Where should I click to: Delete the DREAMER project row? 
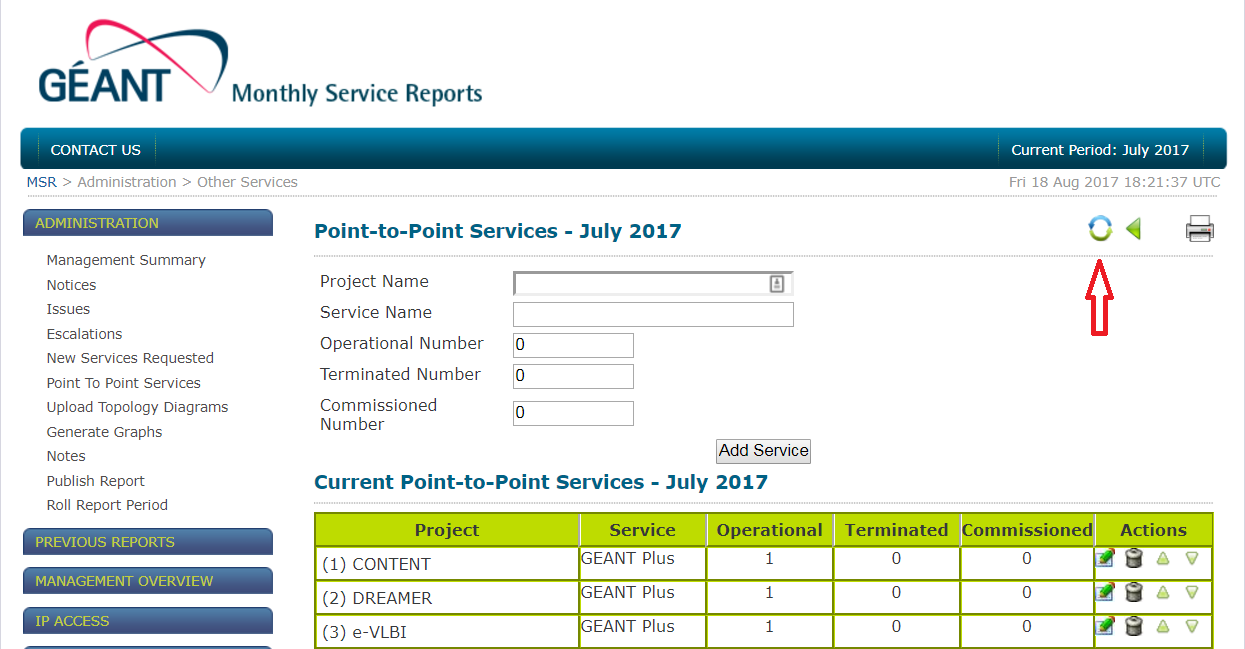(1134, 592)
